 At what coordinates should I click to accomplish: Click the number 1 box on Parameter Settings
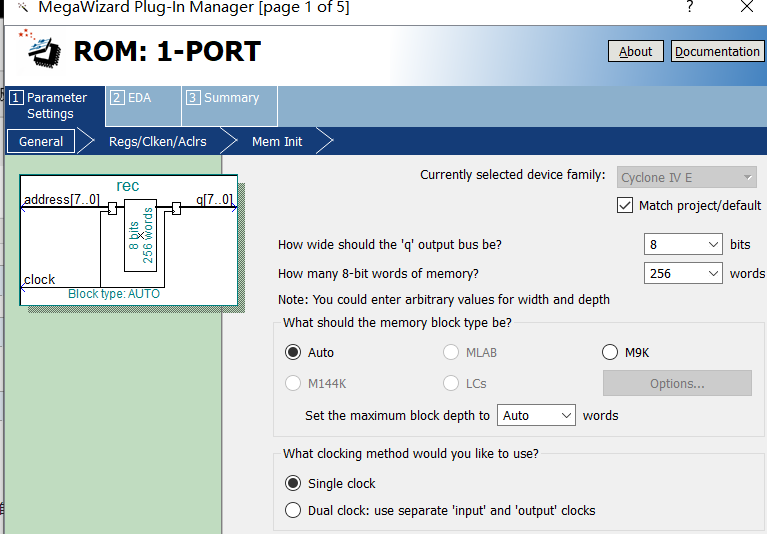(x=15, y=98)
